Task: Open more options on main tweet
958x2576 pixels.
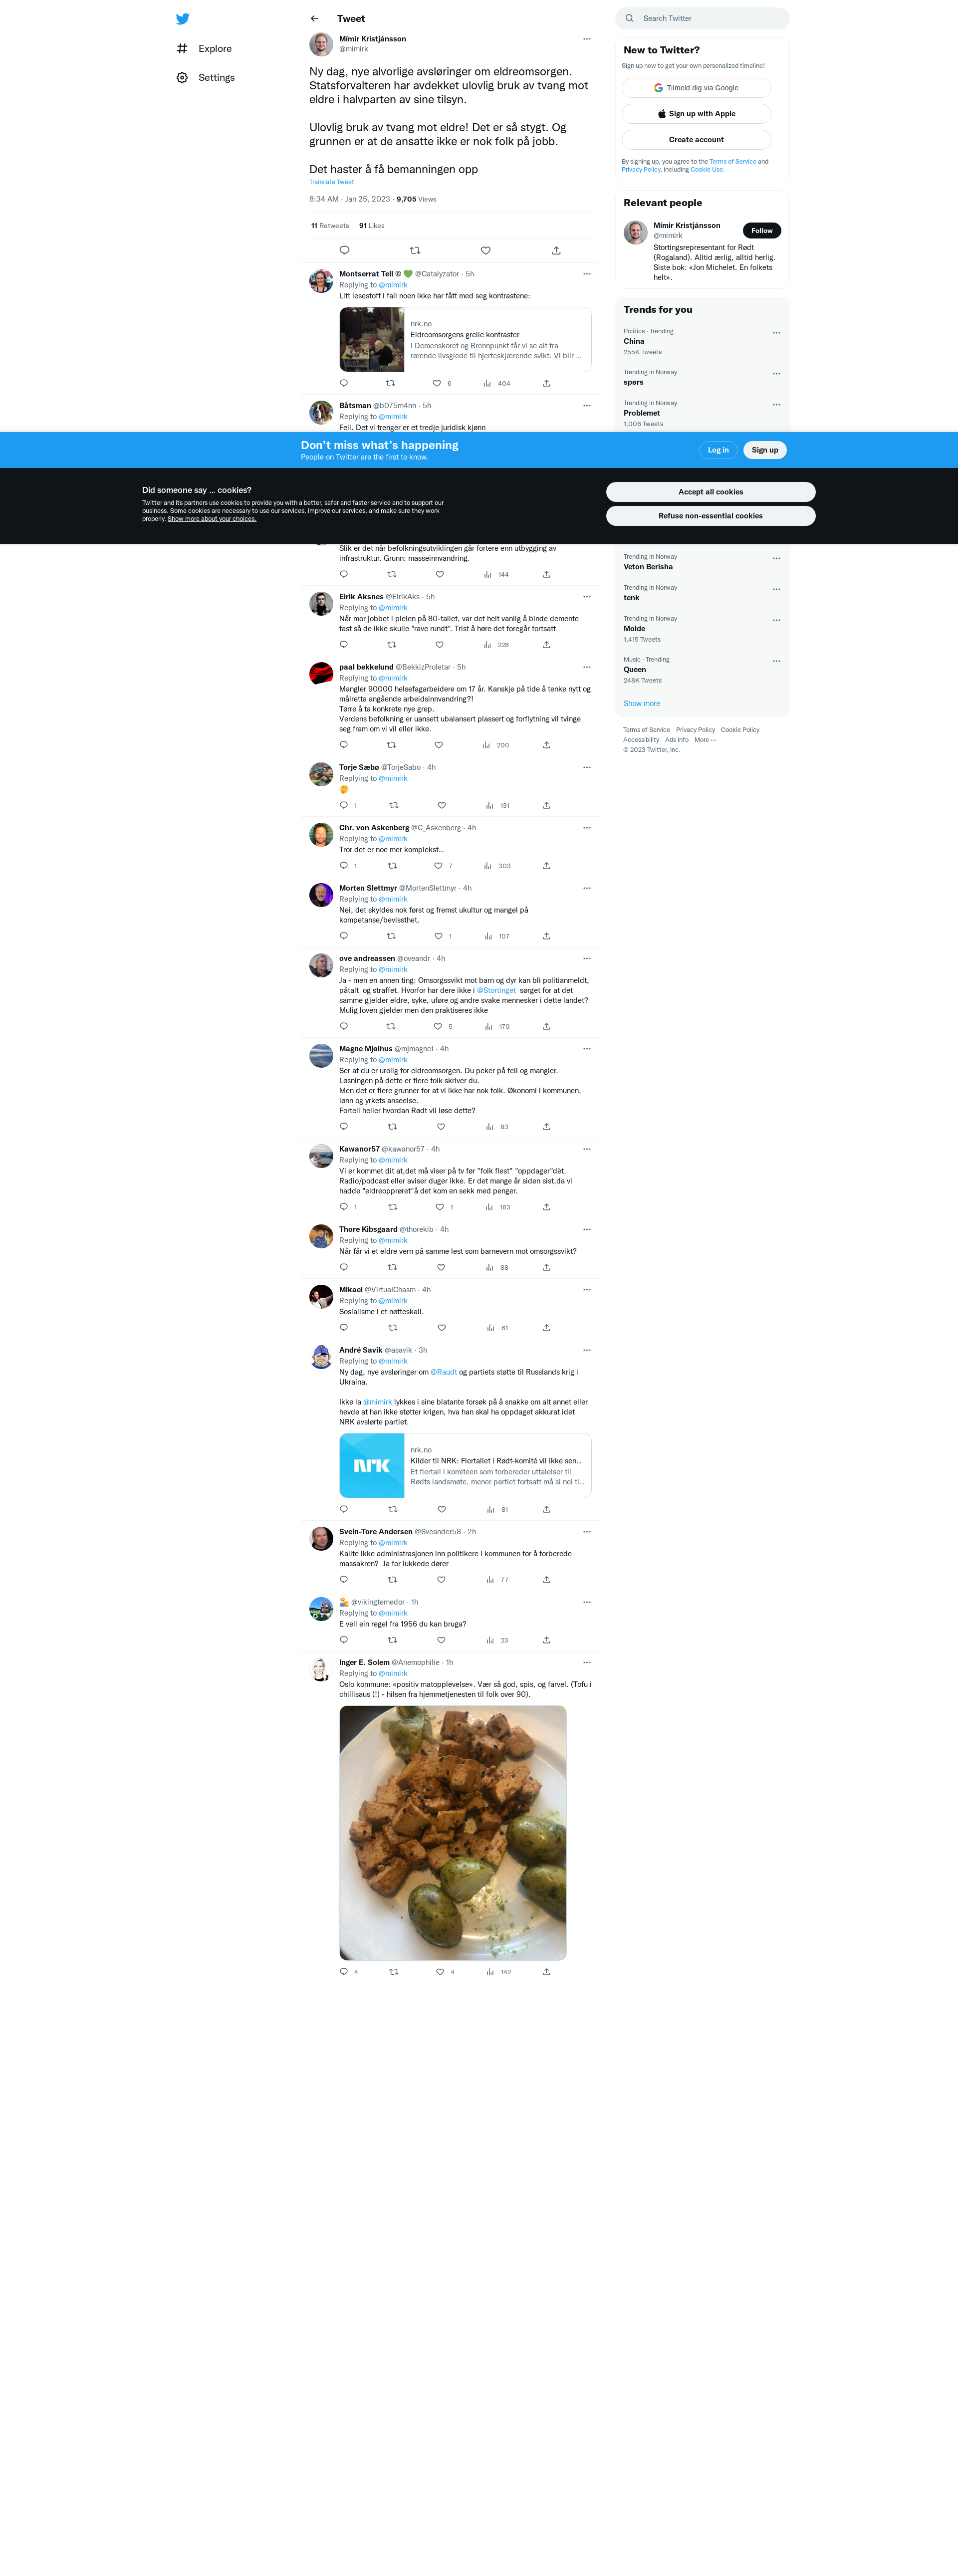Action: [x=587, y=39]
